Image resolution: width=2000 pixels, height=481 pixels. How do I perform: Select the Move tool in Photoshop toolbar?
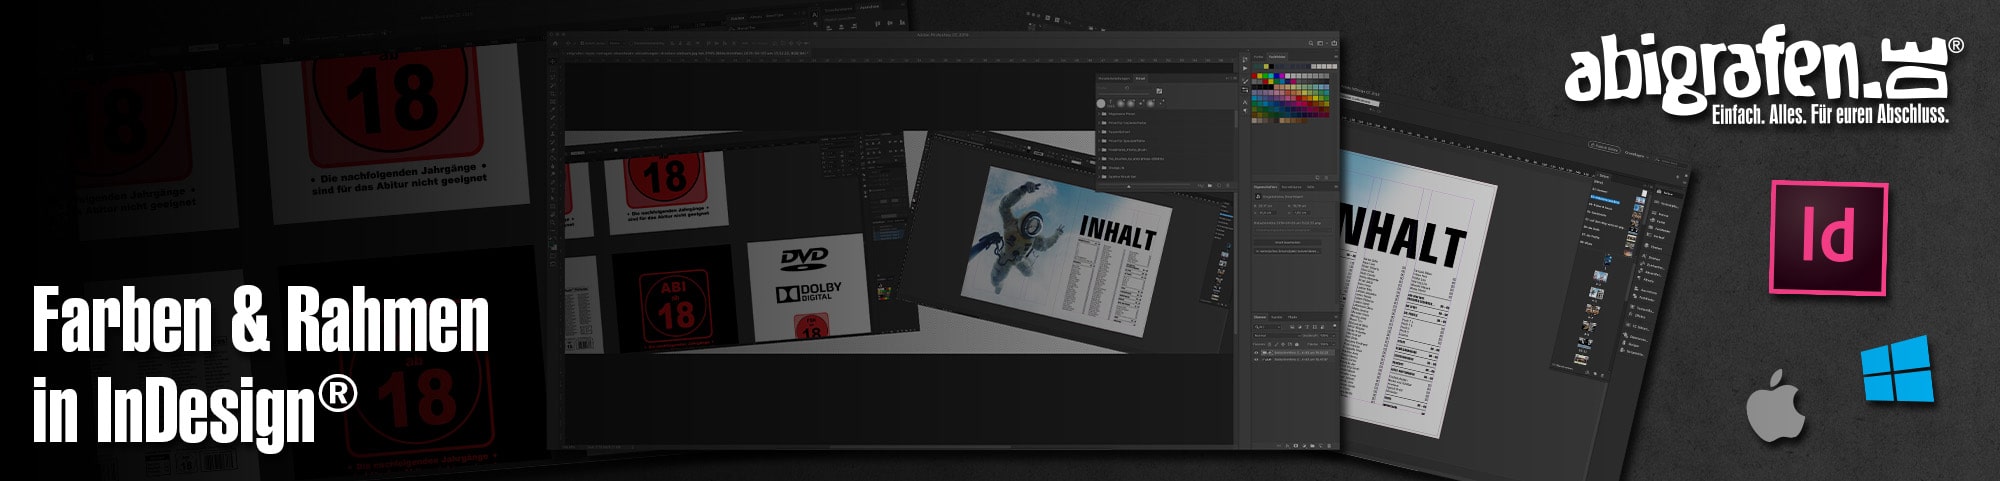coord(553,62)
